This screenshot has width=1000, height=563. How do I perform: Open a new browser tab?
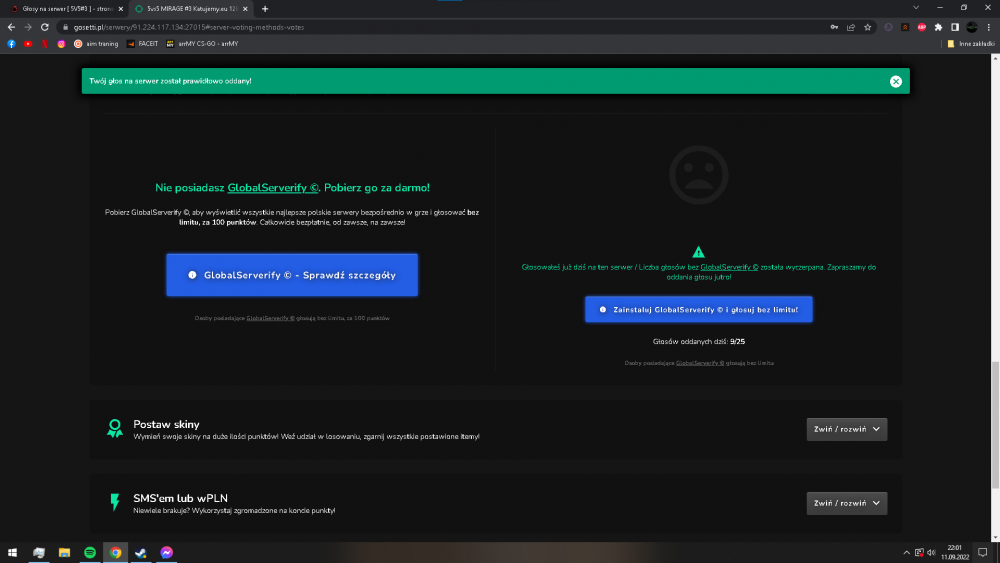click(x=265, y=9)
